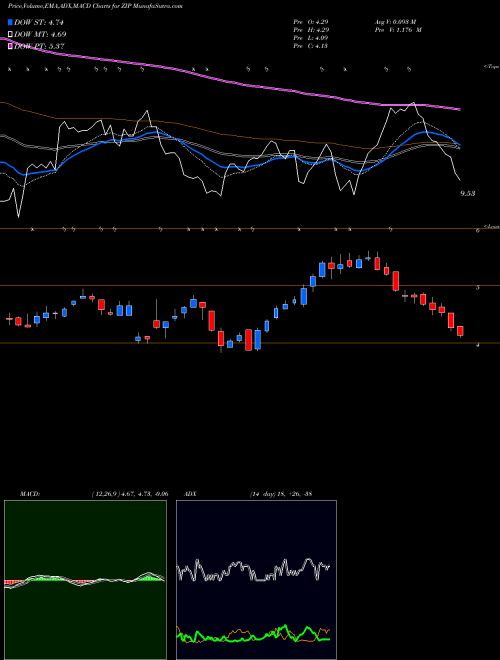
Task: Click the white DOW MT legend swatch
Action: pyautogui.click(x=11, y=34)
